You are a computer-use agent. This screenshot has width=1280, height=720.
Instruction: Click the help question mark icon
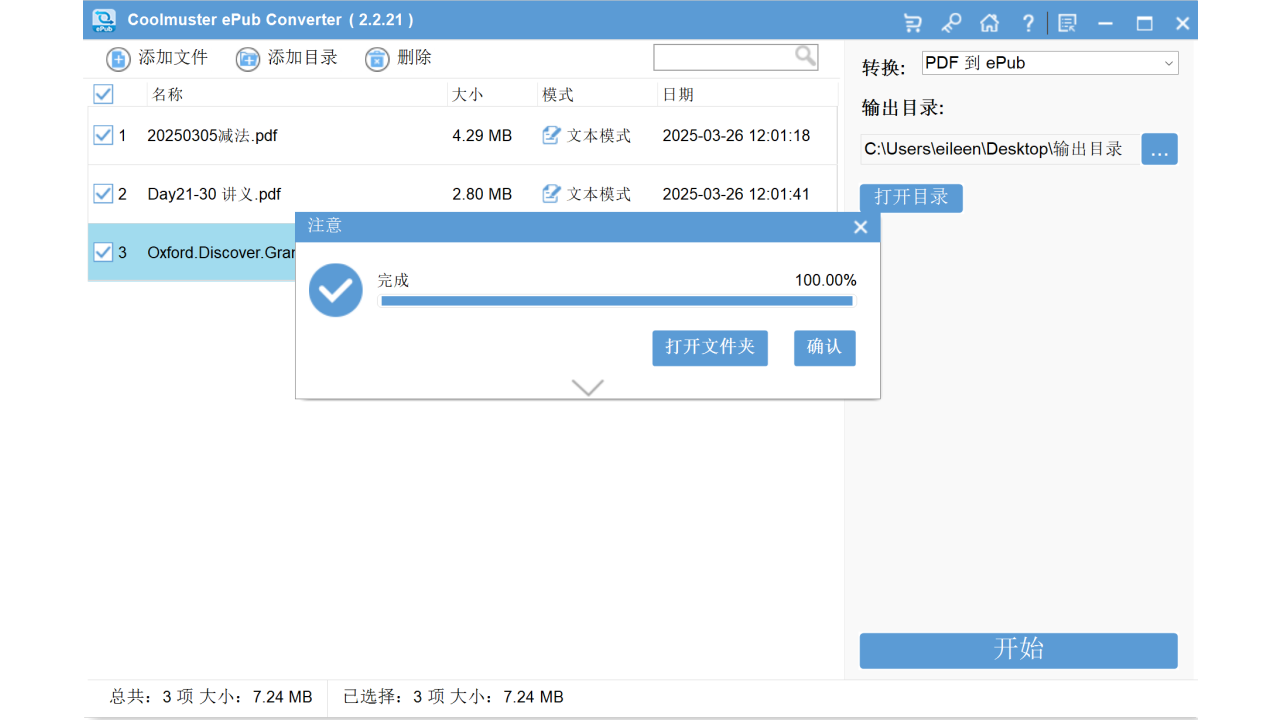(x=1028, y=21)
